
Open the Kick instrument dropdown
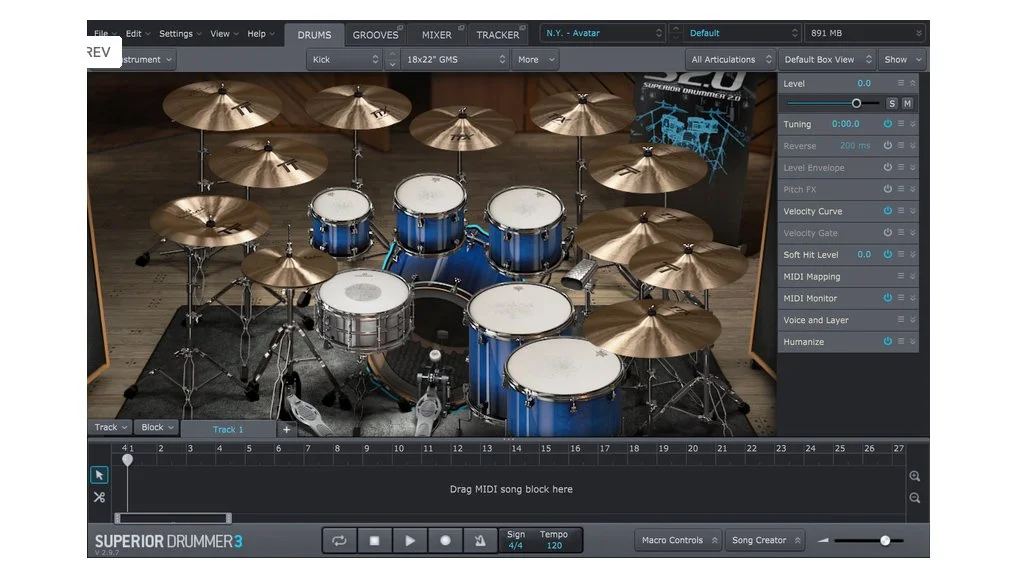pos(345,60)
